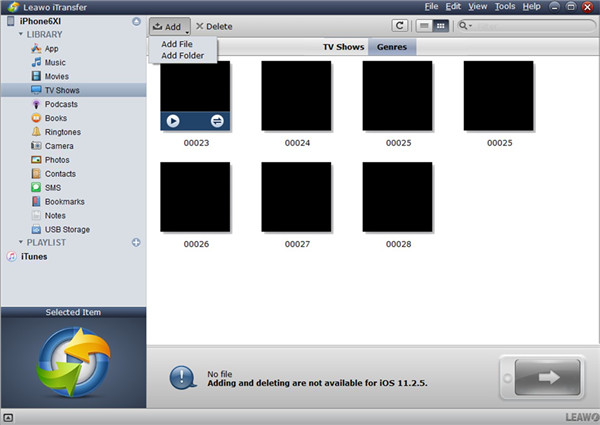Open the Tools menu
The height and width of the screenshot is (425, 600).
pyautogui.click(x=505, y=7)
